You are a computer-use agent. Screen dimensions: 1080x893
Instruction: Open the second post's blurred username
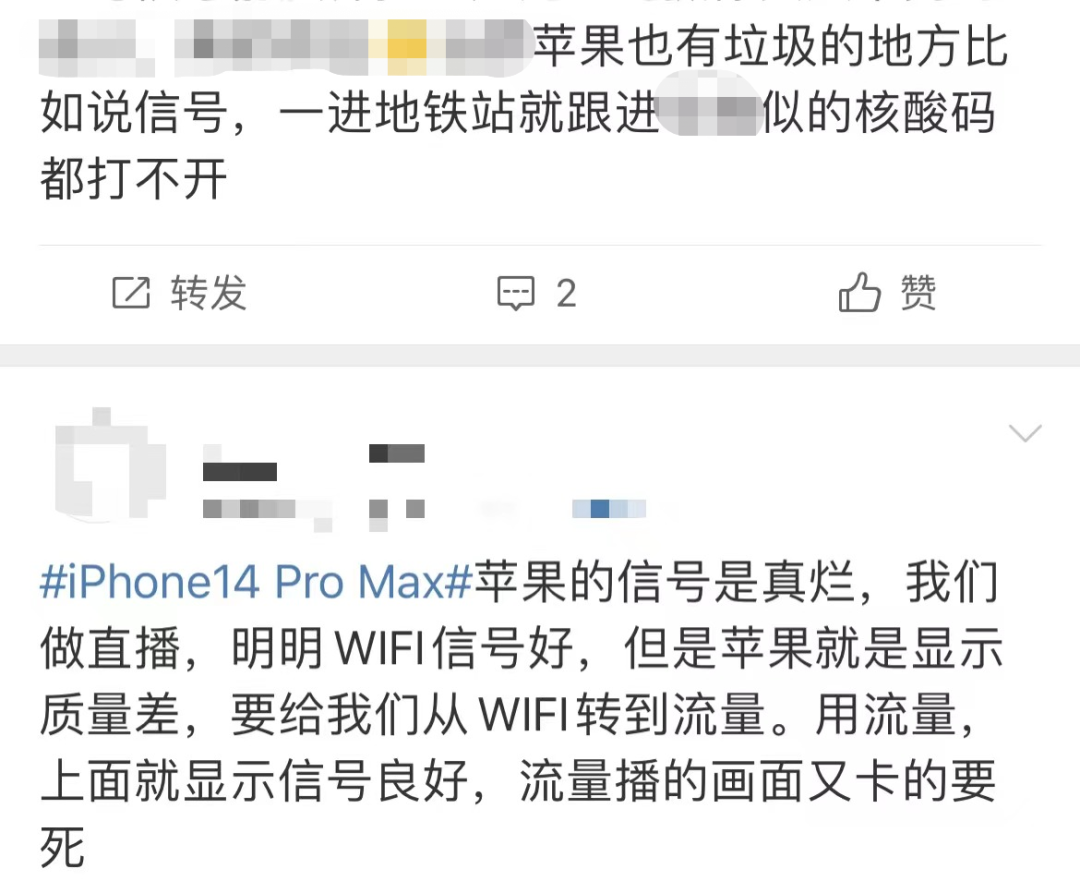pos(240,471)
